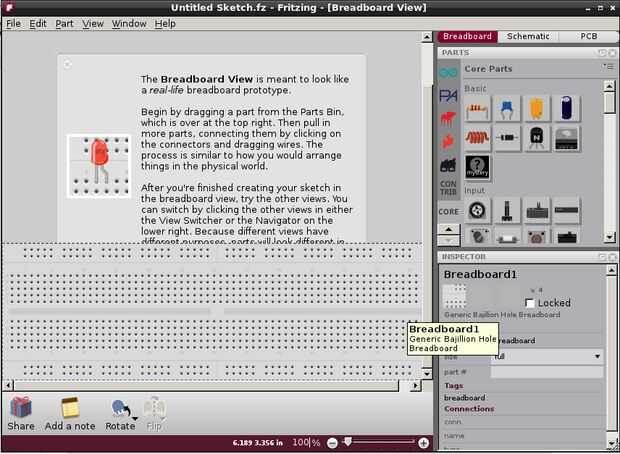The image size is (620, 454).
Task: Select the mystery part icon
Action: click(x=478, y=168)
